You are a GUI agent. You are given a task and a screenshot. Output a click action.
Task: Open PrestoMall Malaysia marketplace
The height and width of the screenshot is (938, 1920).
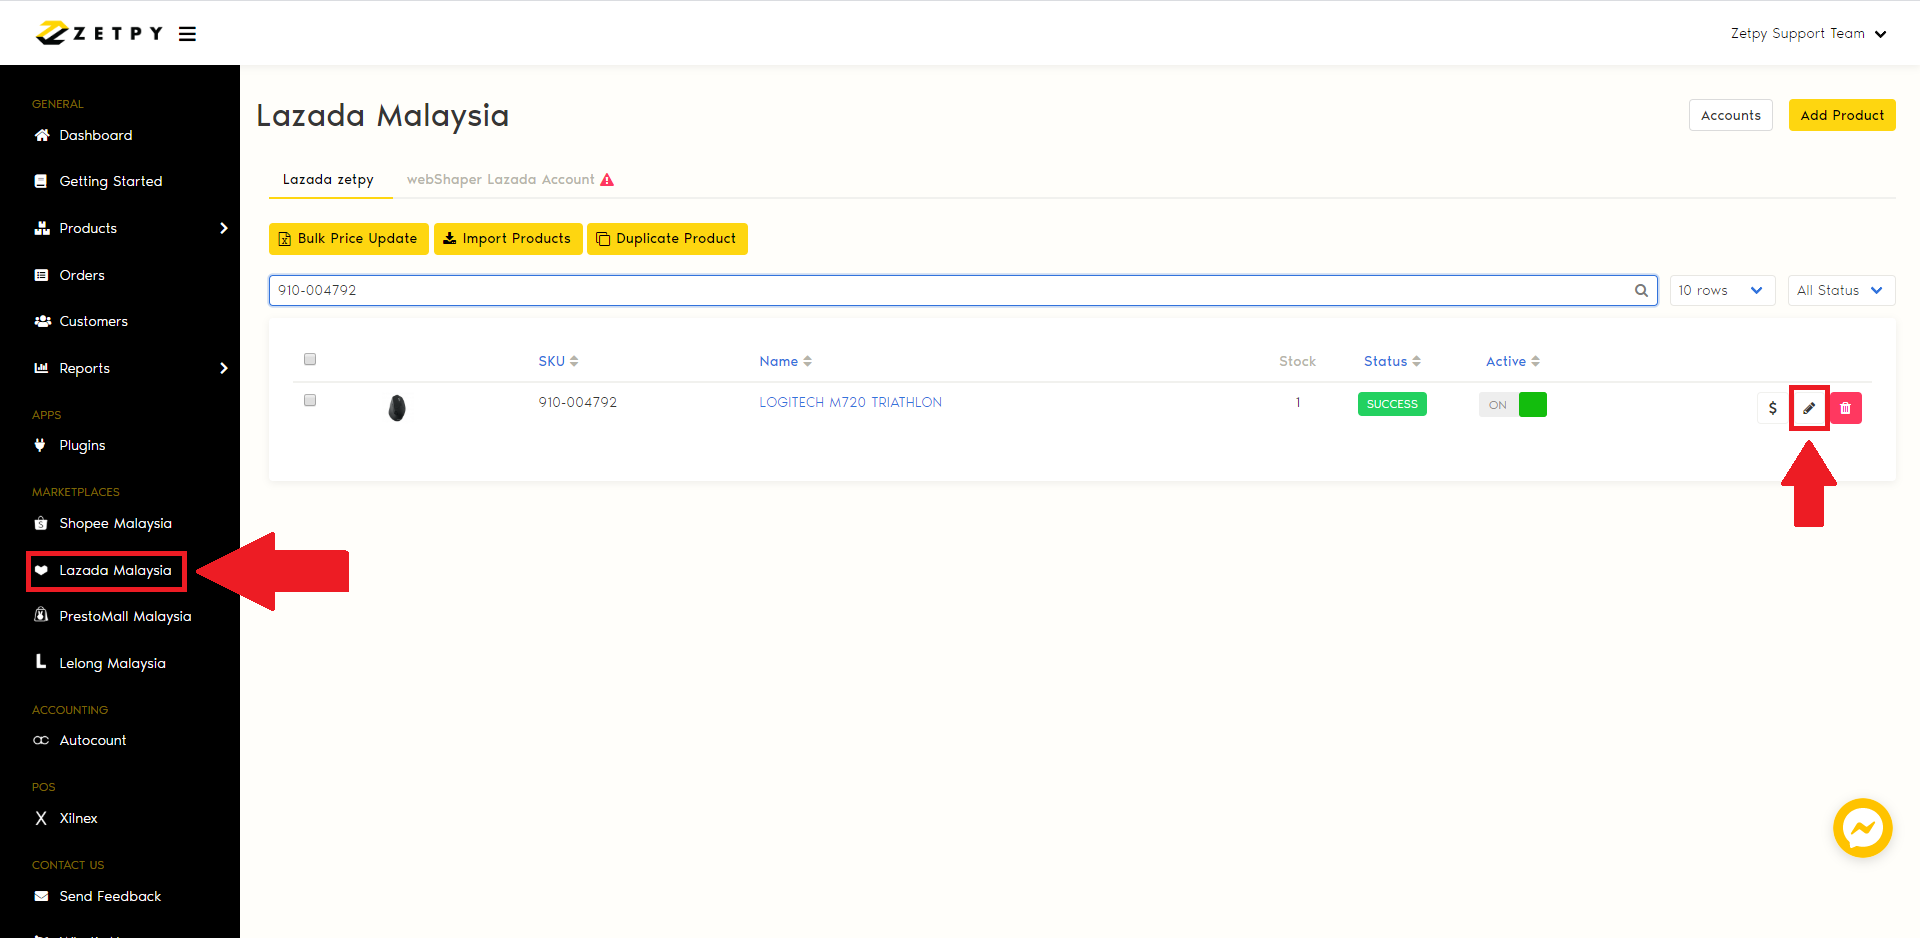[125, 616]
